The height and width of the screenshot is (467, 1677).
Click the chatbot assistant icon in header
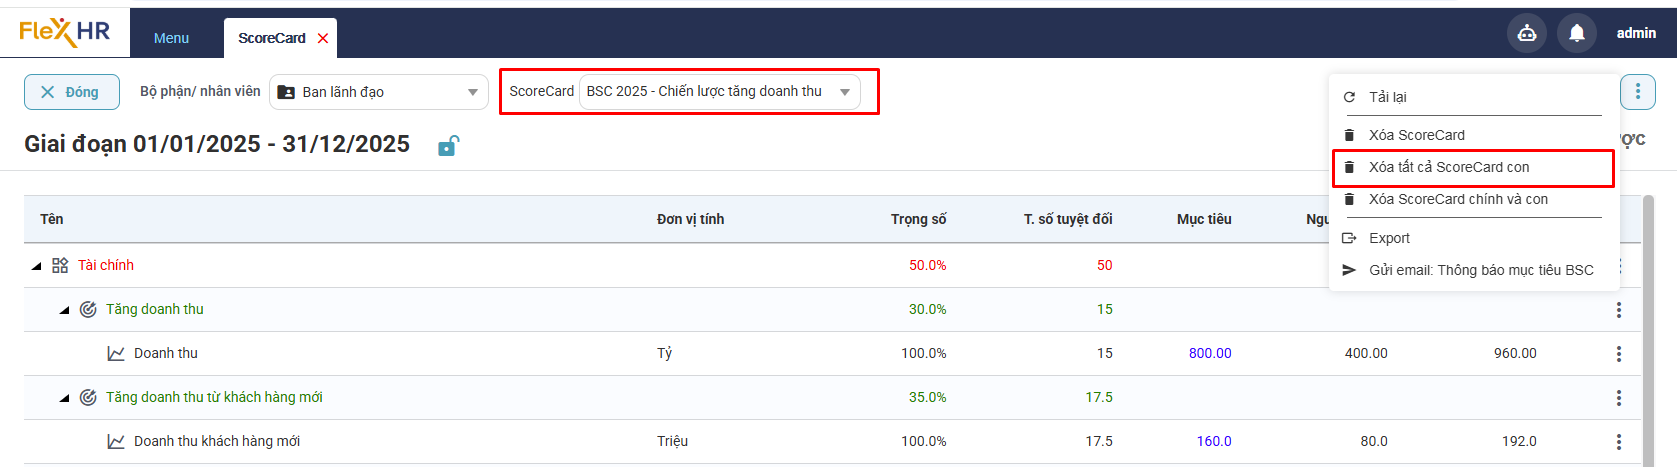coord(1526,33)
